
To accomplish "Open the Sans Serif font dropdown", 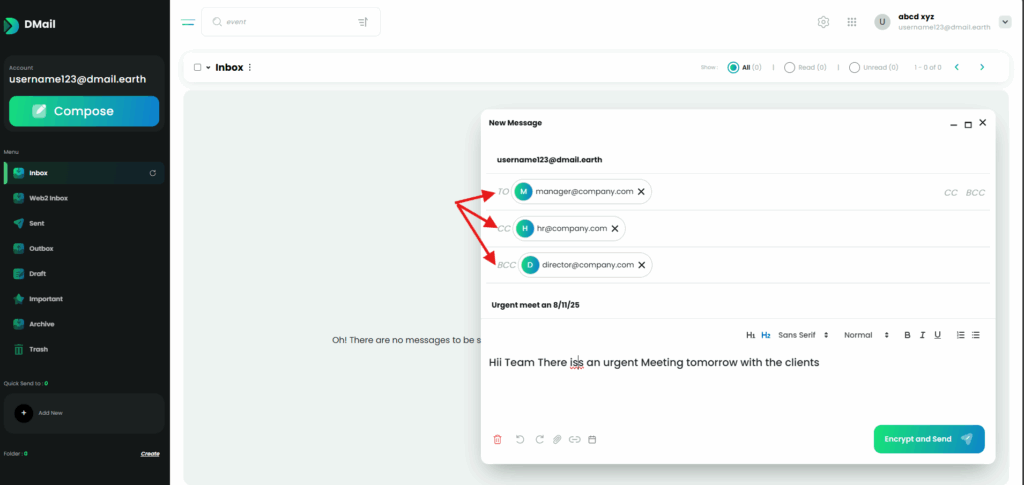I will pos(804,335).
